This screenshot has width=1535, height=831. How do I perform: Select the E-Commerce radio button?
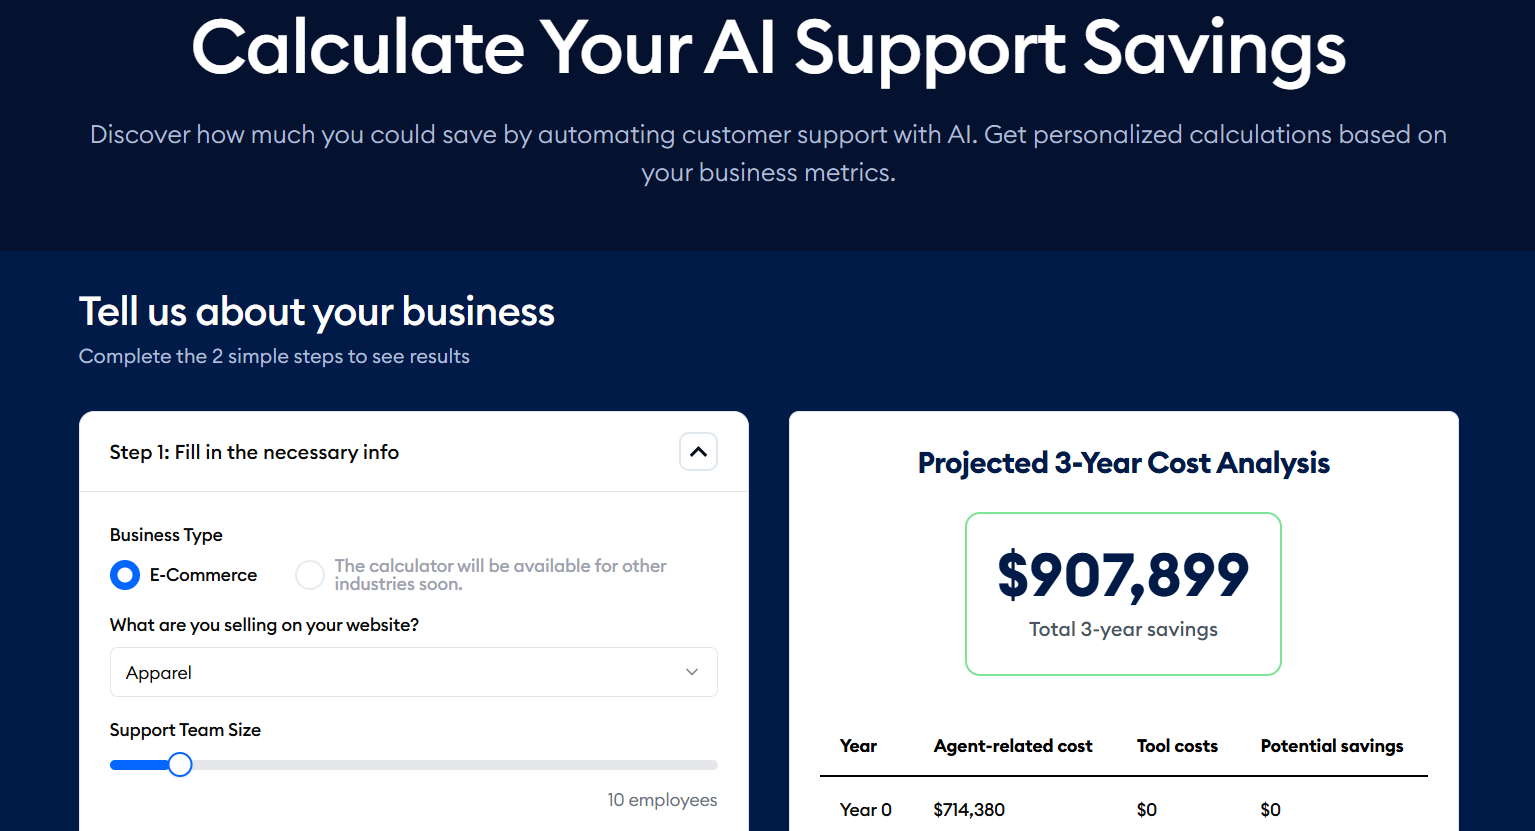click(124, 574)
